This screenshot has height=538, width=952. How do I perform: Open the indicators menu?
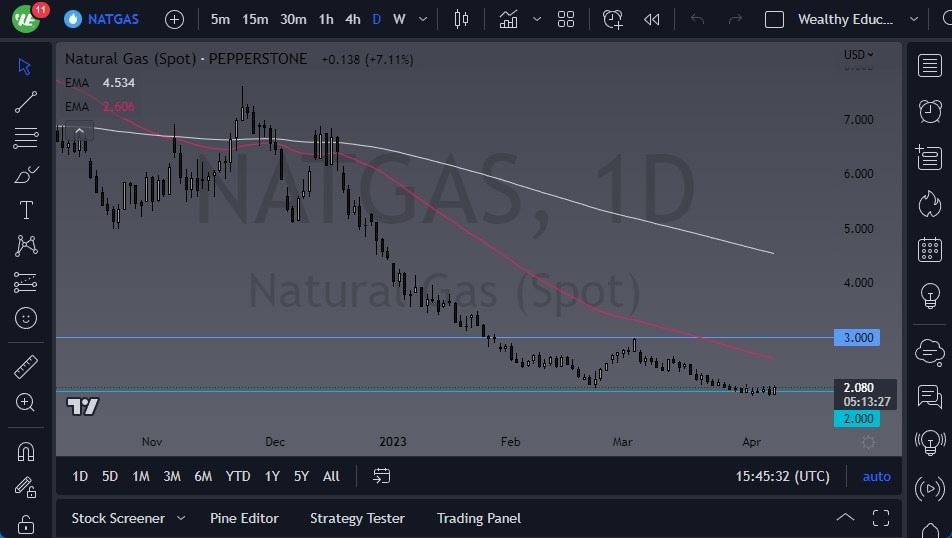coord(509,19)
